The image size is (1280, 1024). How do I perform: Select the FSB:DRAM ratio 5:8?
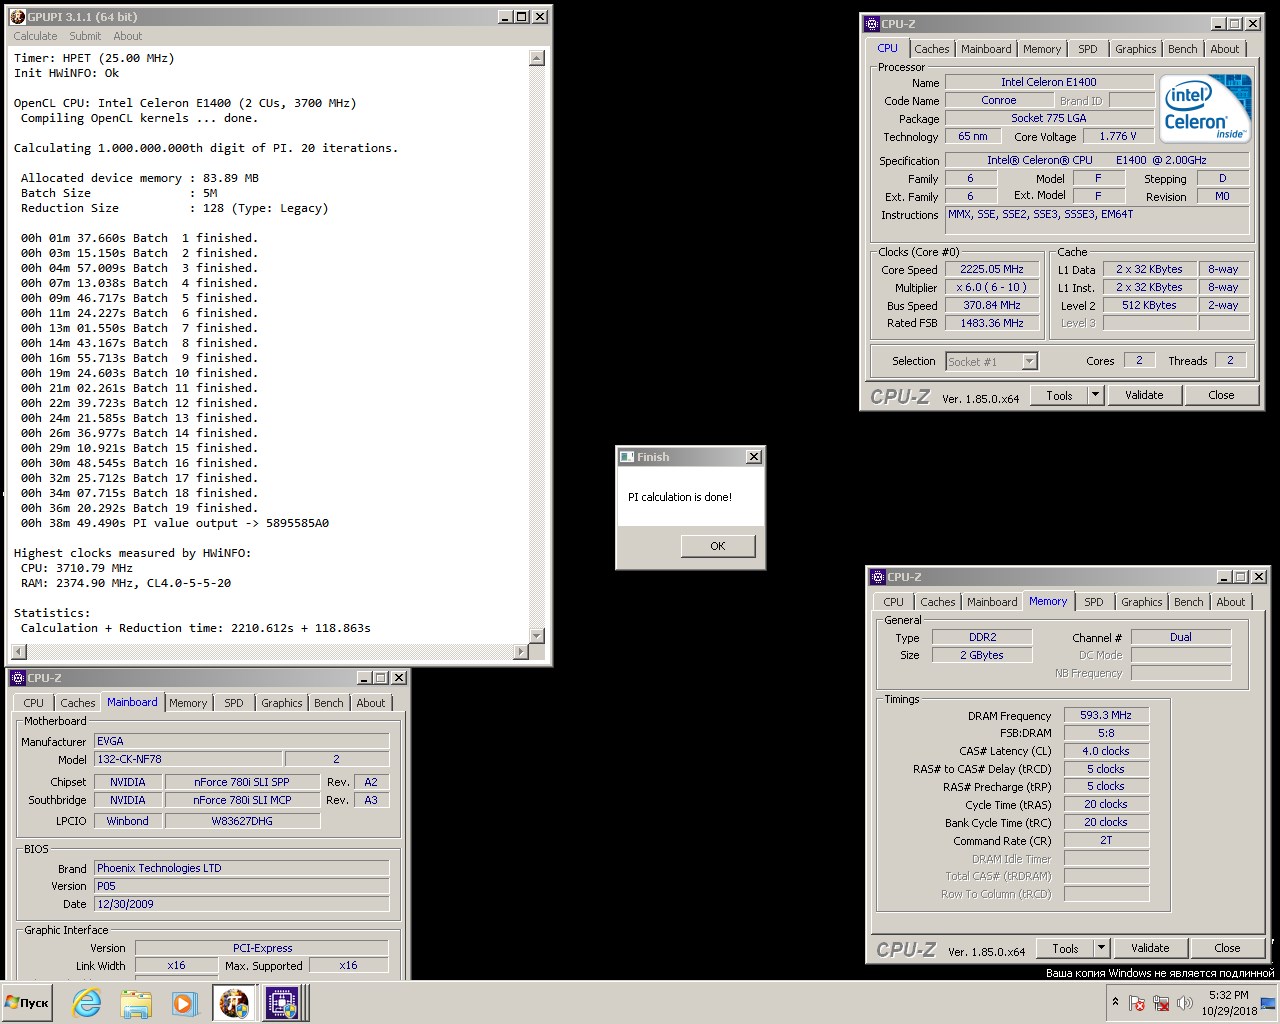[x=1106, y=734]
